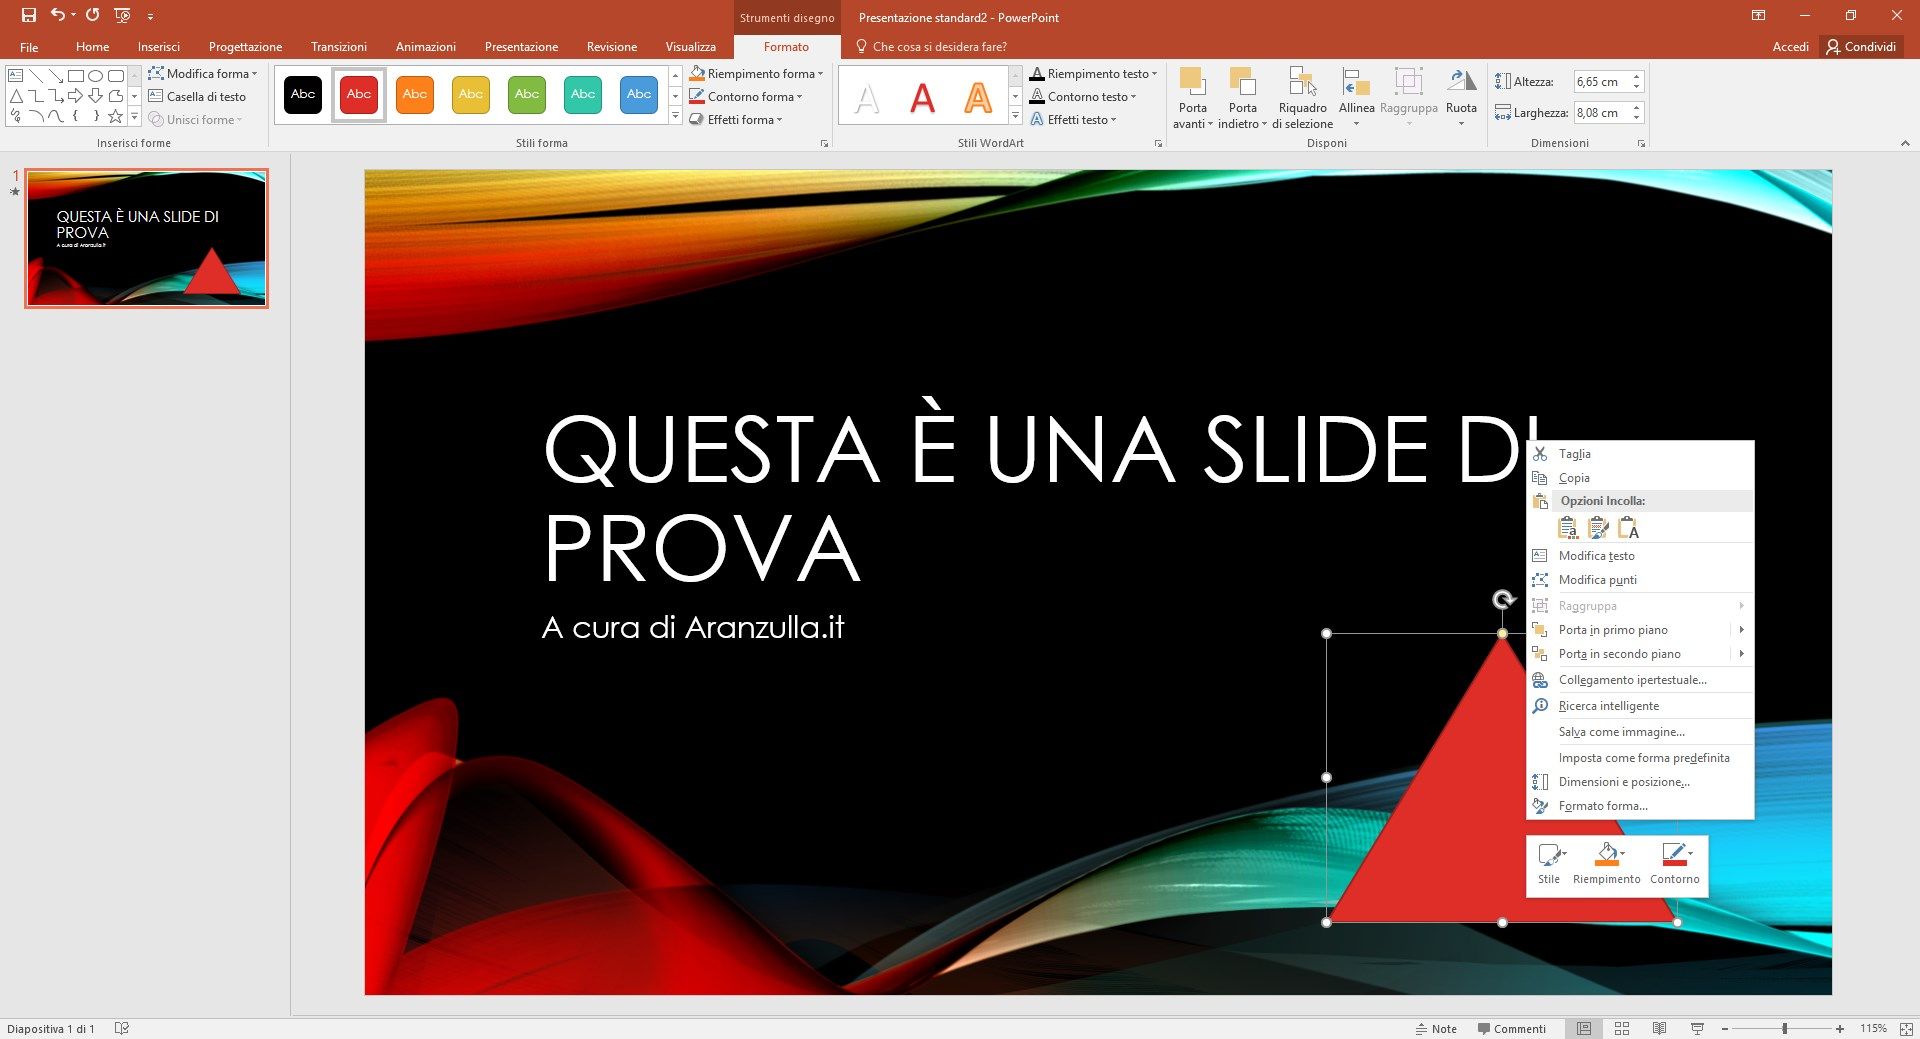Toggle the Commenti pane in status bar
This screenshot has width=1920, height=1039.
tap(1512, 1028)
